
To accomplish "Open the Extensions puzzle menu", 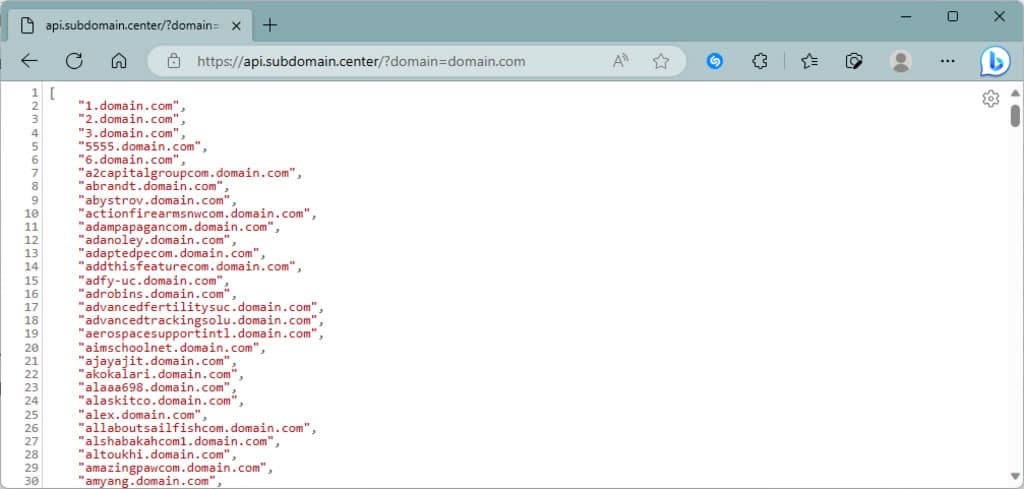I will [760, 61].
